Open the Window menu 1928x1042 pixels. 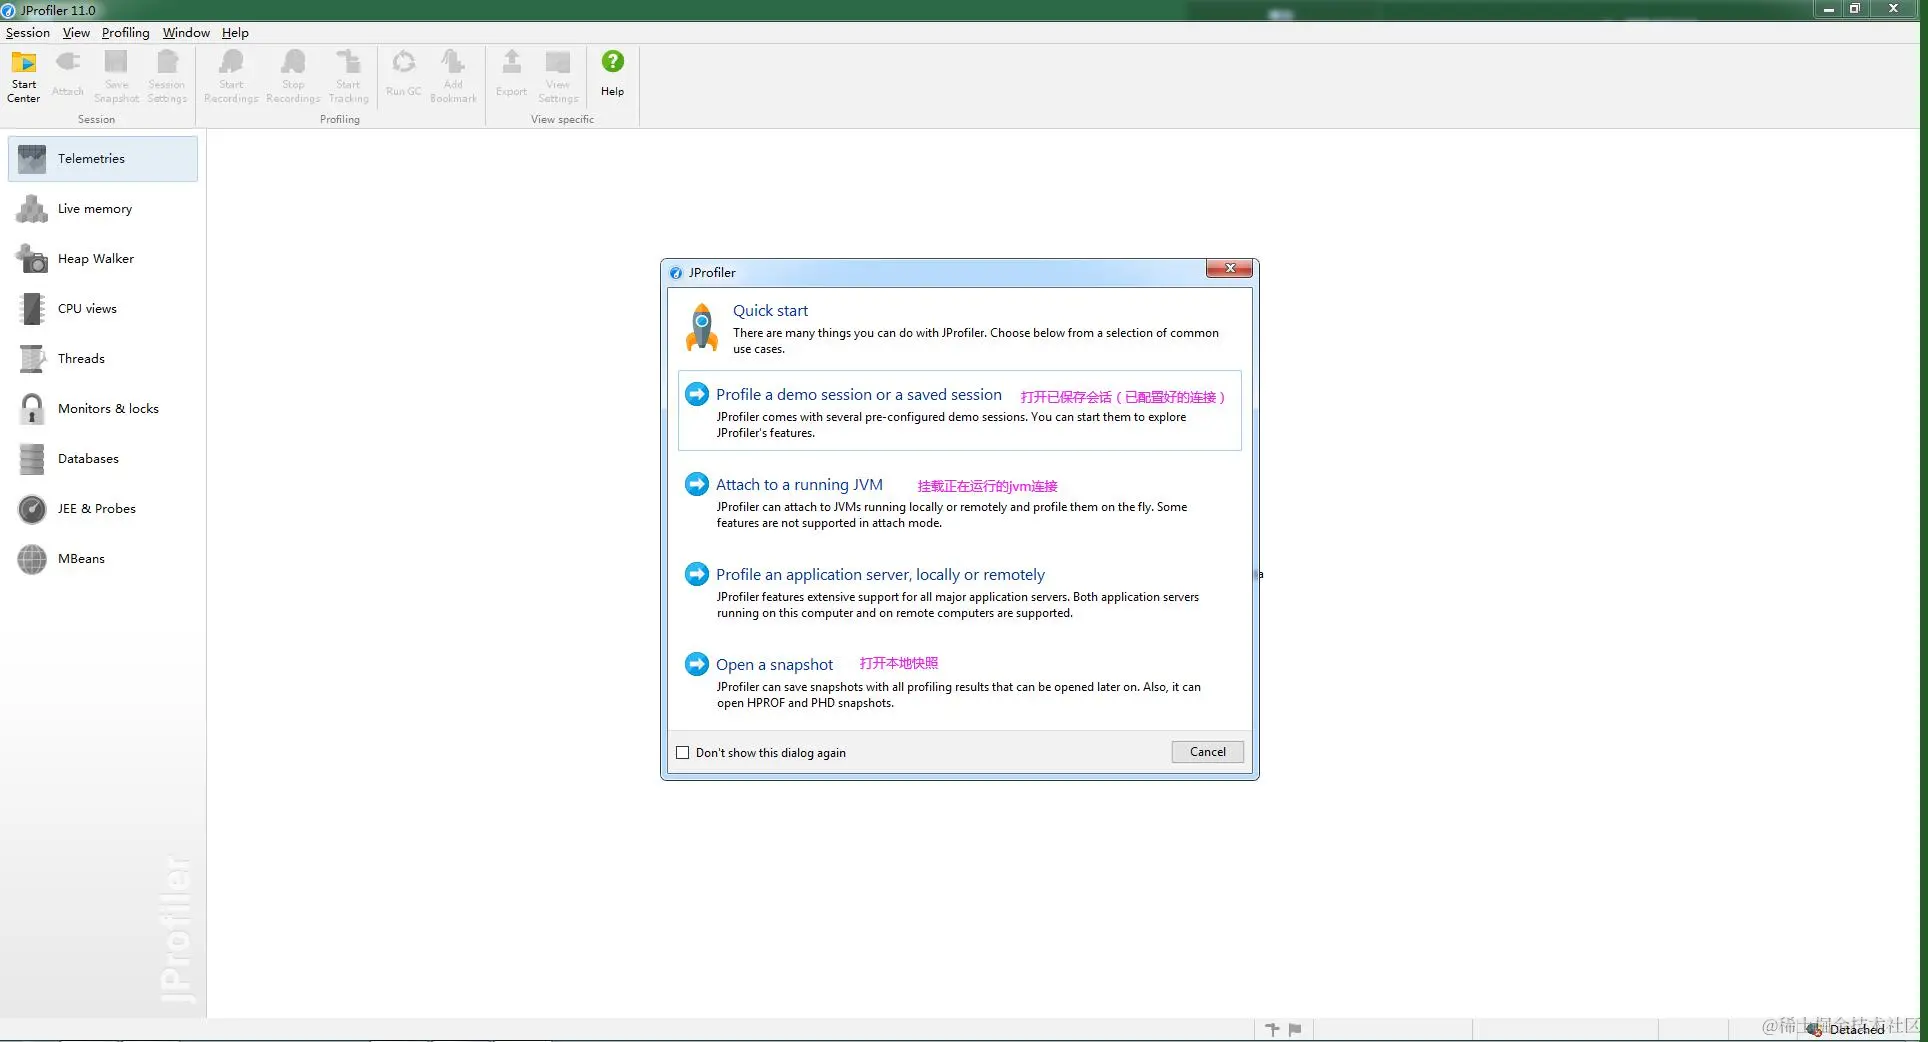[186, 32]
